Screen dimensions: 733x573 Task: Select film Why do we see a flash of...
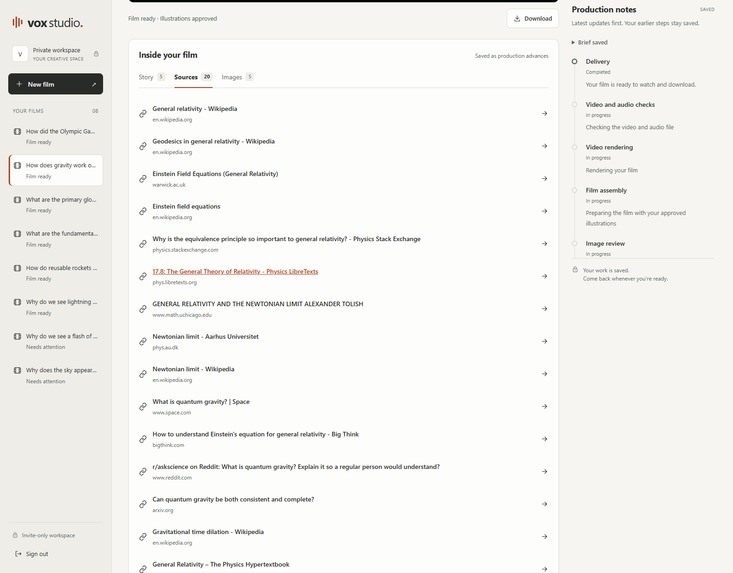point(56,341)
